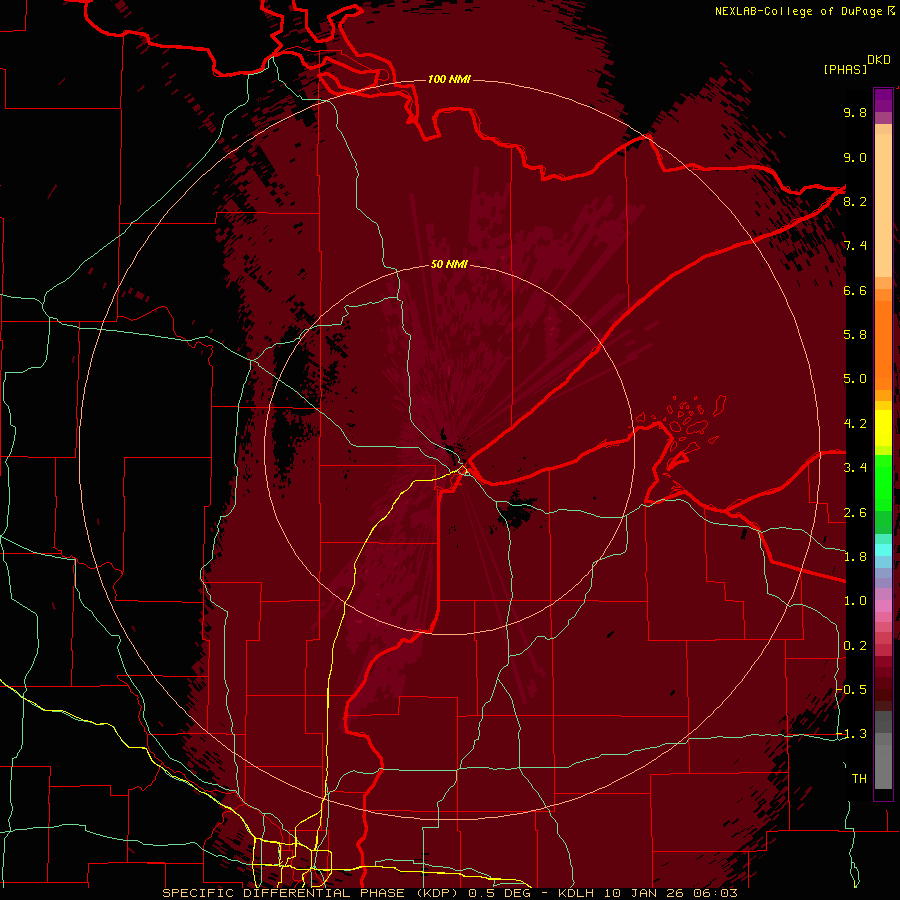Screen dimensions: 900x900
Task: Select the 9.8 value on the color scale
Action: (855, 112)
